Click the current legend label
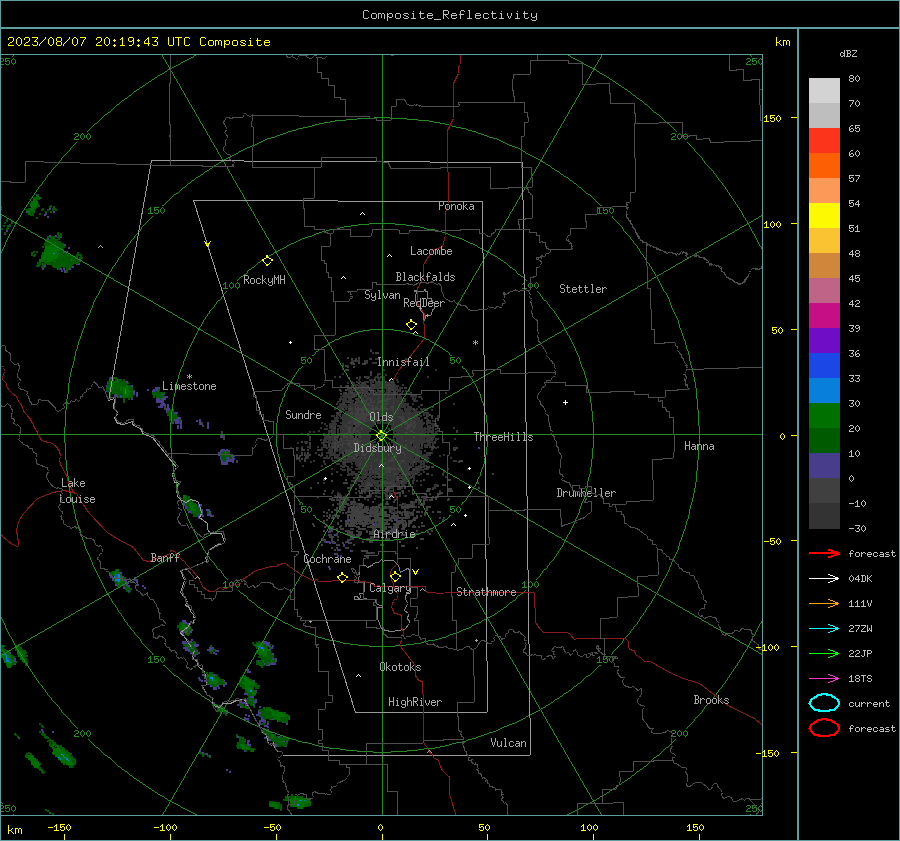This screenshot has width=900, height=841. pyautogui.click(x=869, y=703)
